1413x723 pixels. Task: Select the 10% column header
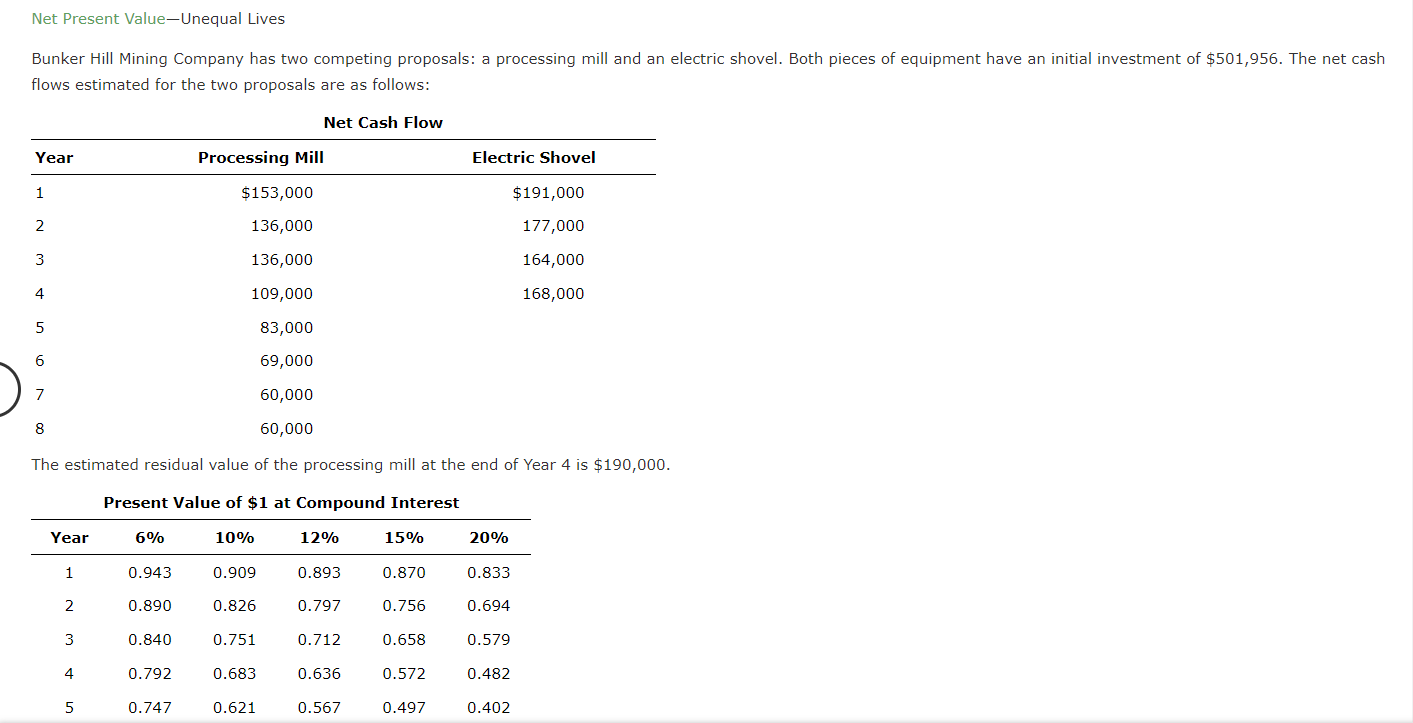tap(234, 538)
